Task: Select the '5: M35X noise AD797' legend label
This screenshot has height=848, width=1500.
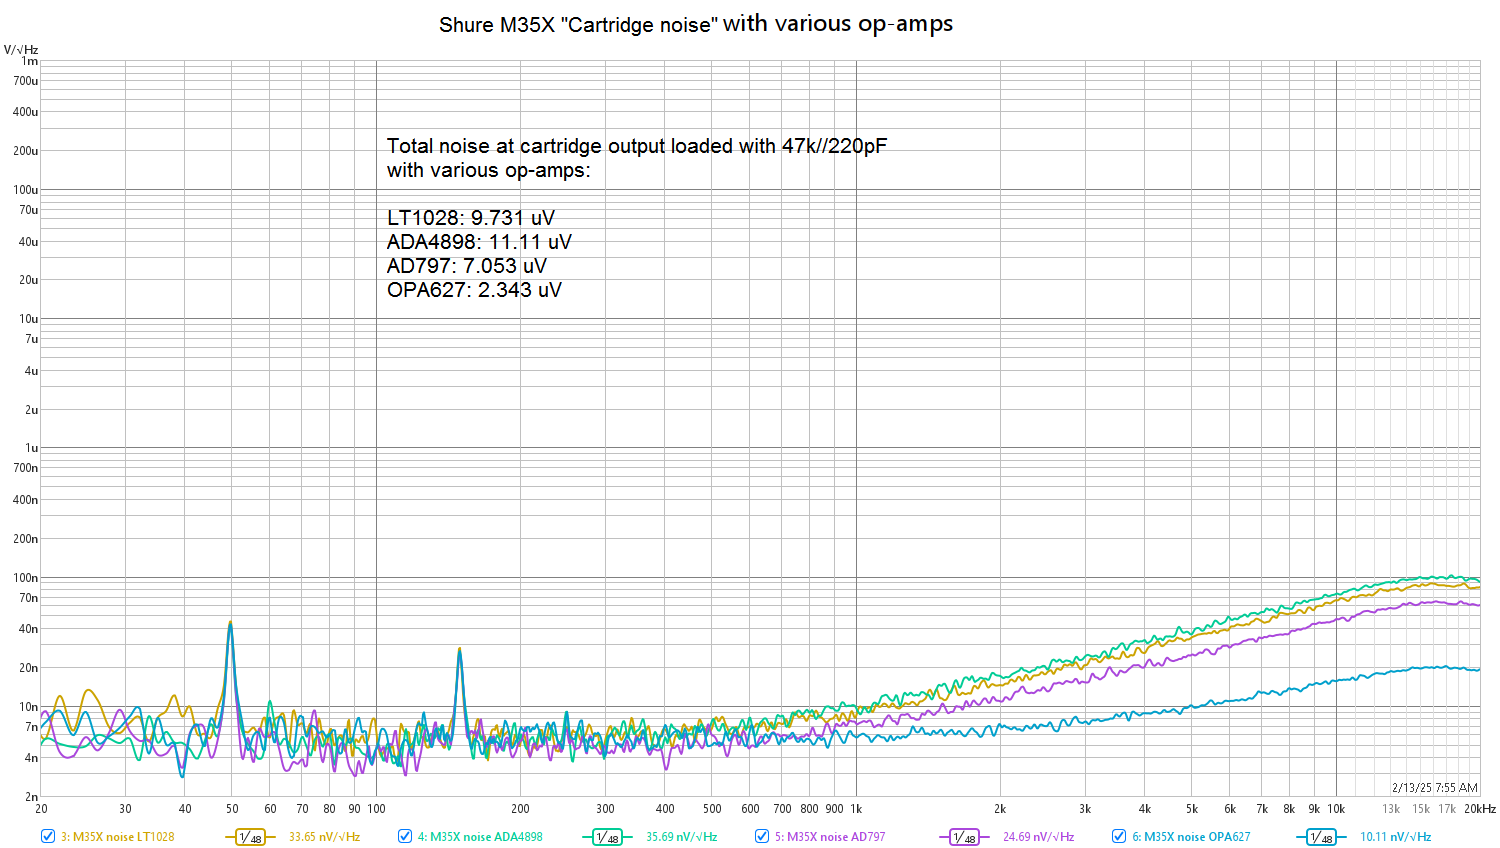Action: (x=830, y=837)
